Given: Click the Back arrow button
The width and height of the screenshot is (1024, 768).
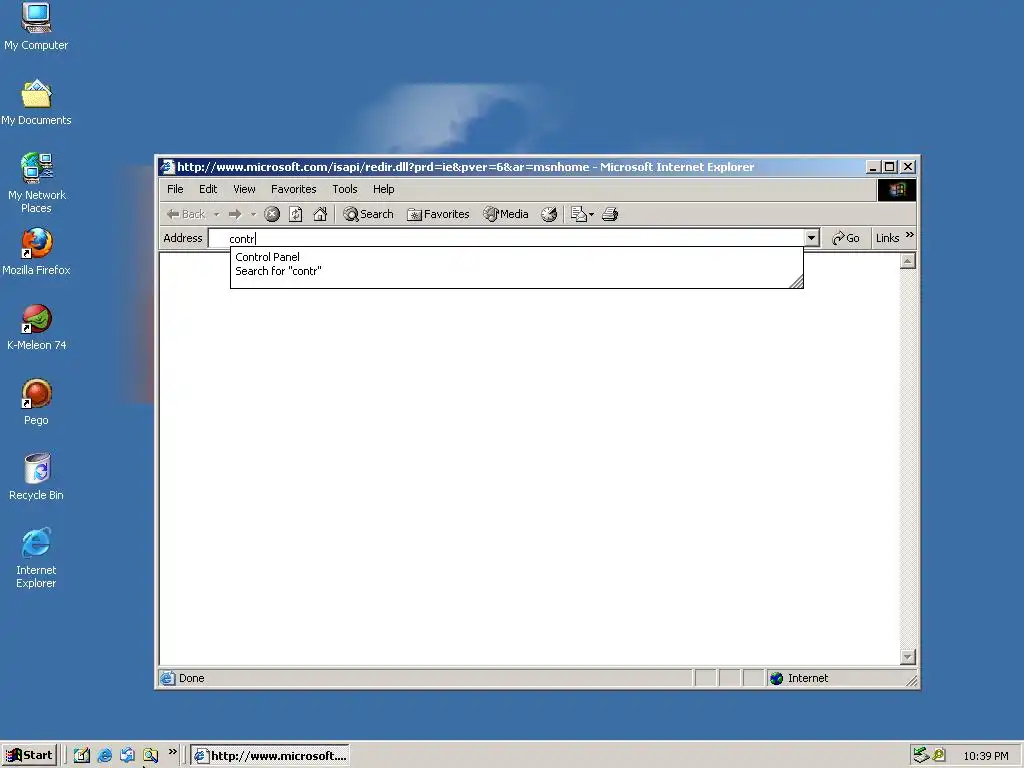Looking at the screenshot, I should pyautogui.click(x=186, y=214).
